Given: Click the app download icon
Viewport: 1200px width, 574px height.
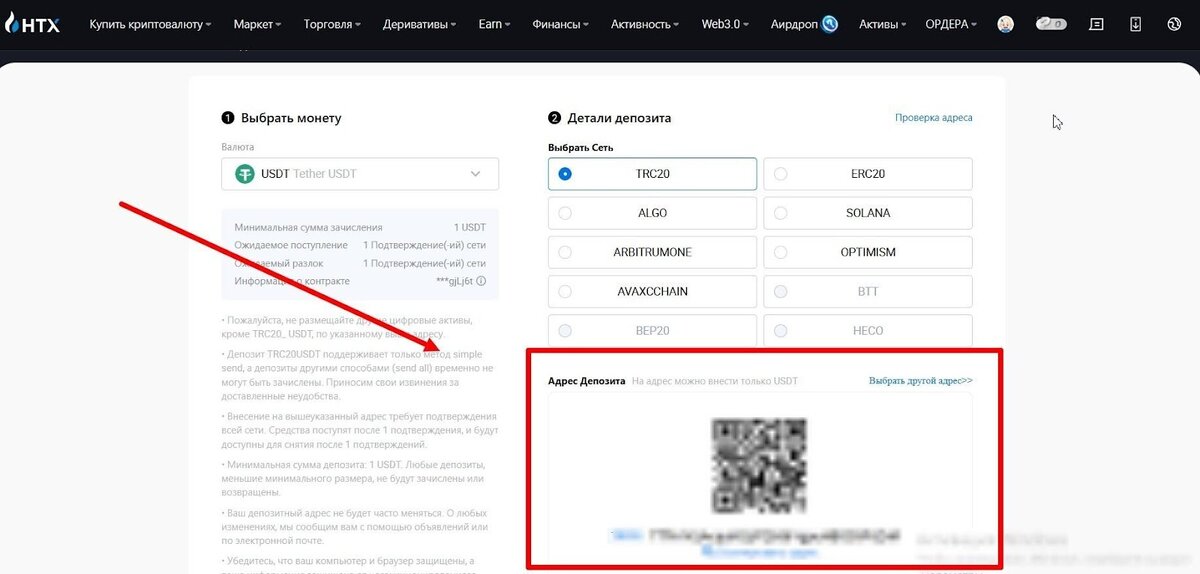Looking at the screenshot, I should click(x=1136, y=24).
